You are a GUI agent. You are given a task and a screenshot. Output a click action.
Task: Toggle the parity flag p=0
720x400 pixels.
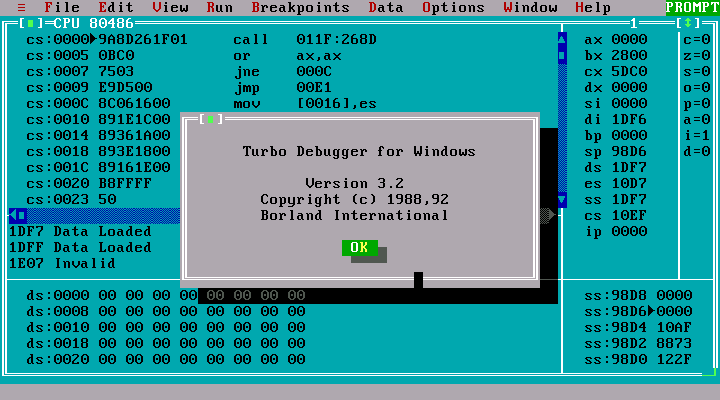pos(697,103)
